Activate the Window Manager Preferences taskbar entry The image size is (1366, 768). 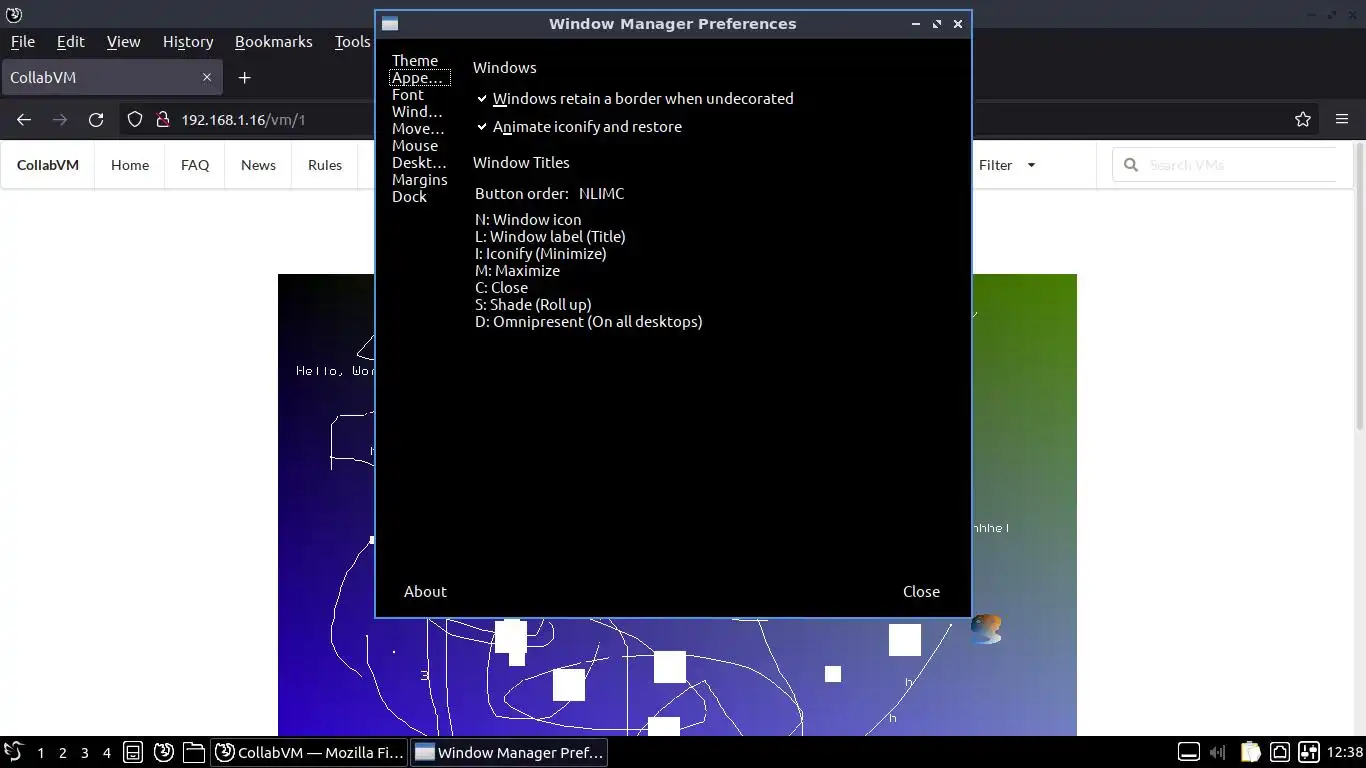point(509,752)
